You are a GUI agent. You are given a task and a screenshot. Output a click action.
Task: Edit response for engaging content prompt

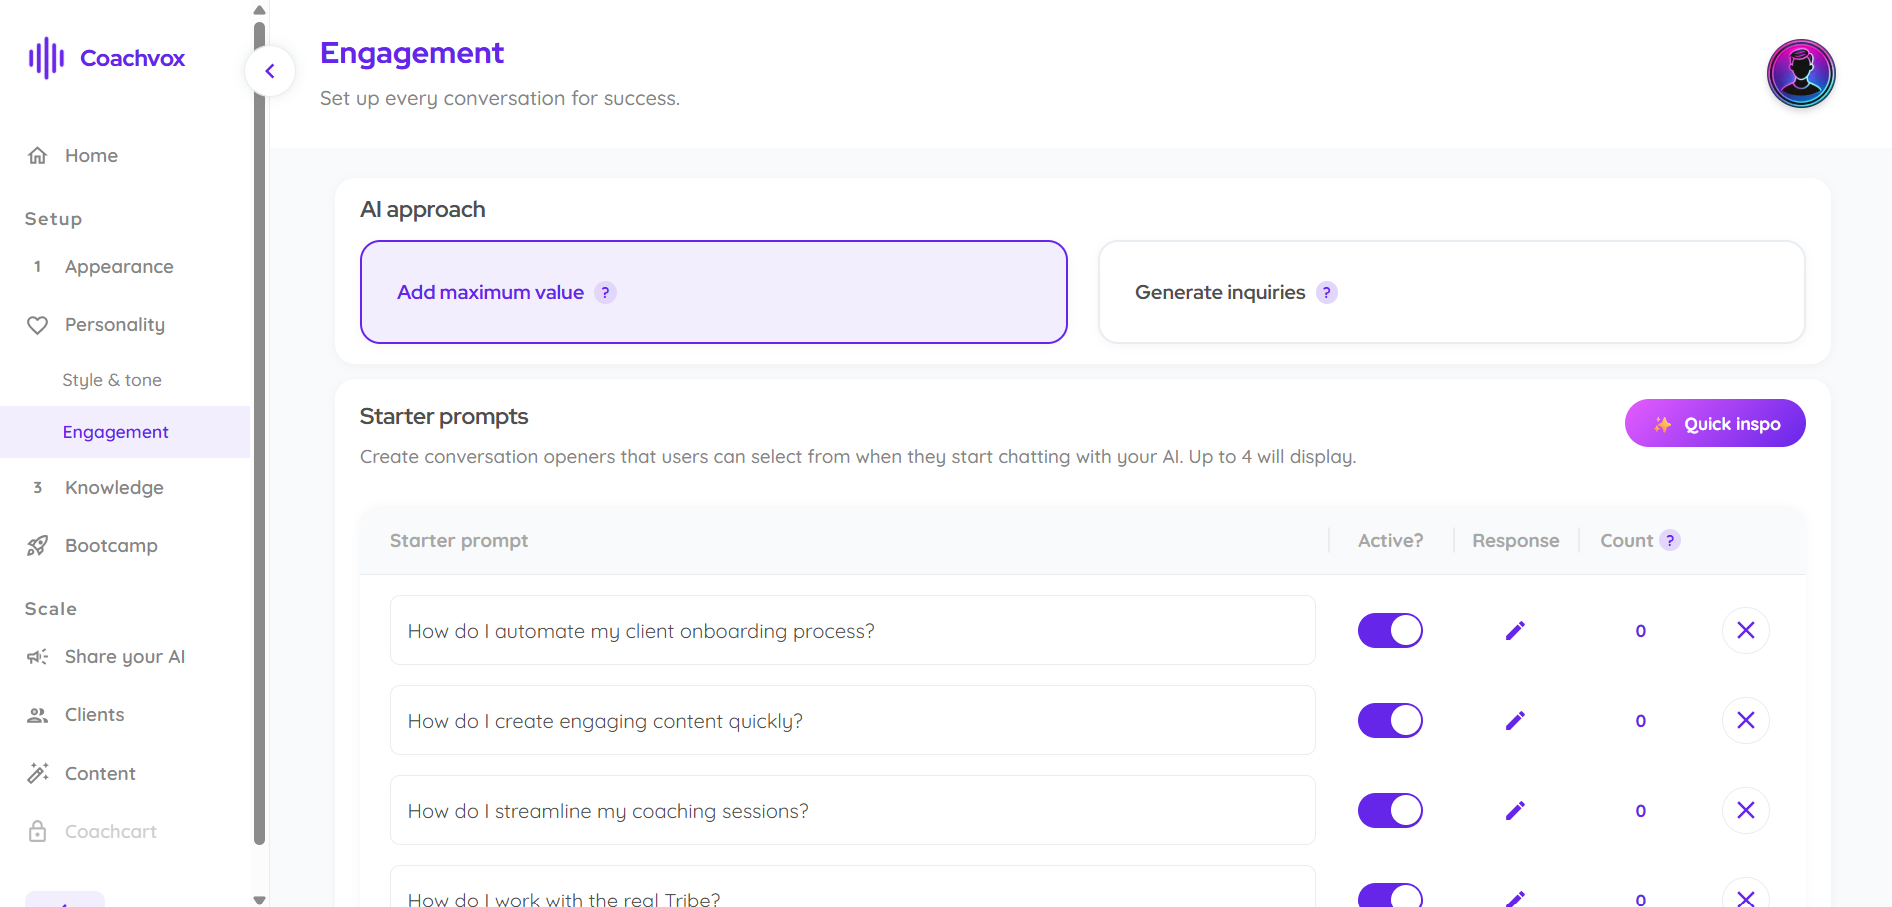1515,721
